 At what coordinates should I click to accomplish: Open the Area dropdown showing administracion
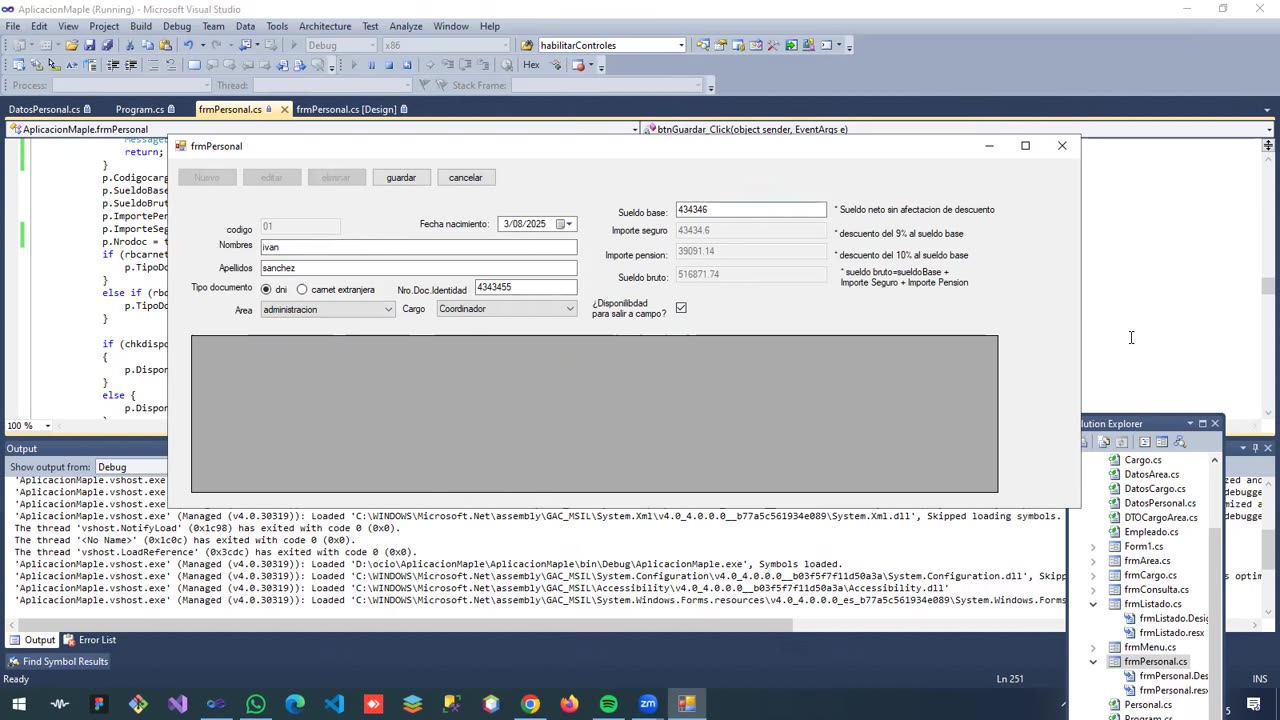click(328, 310)
